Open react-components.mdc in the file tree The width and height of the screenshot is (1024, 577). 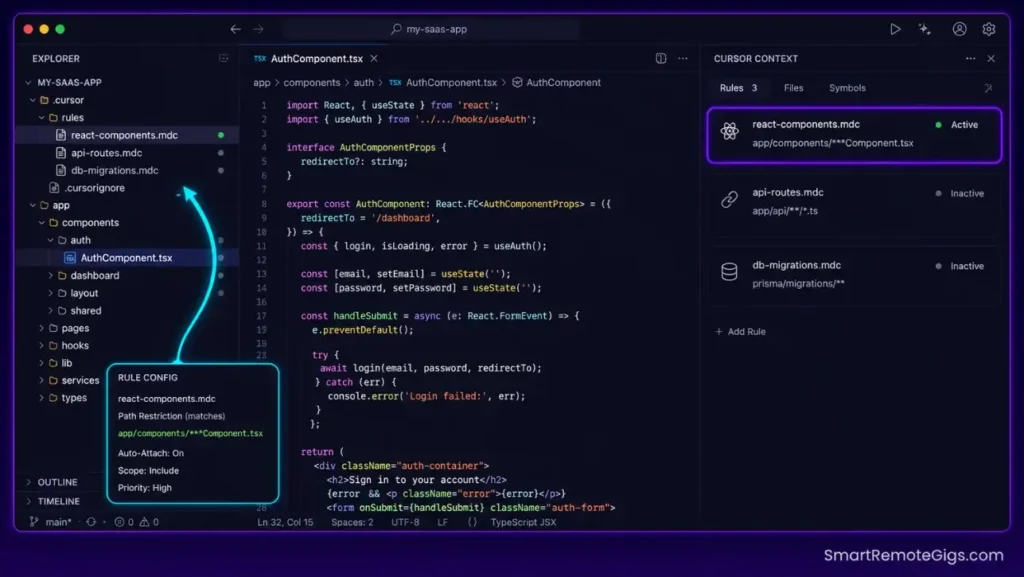[124, 135]
